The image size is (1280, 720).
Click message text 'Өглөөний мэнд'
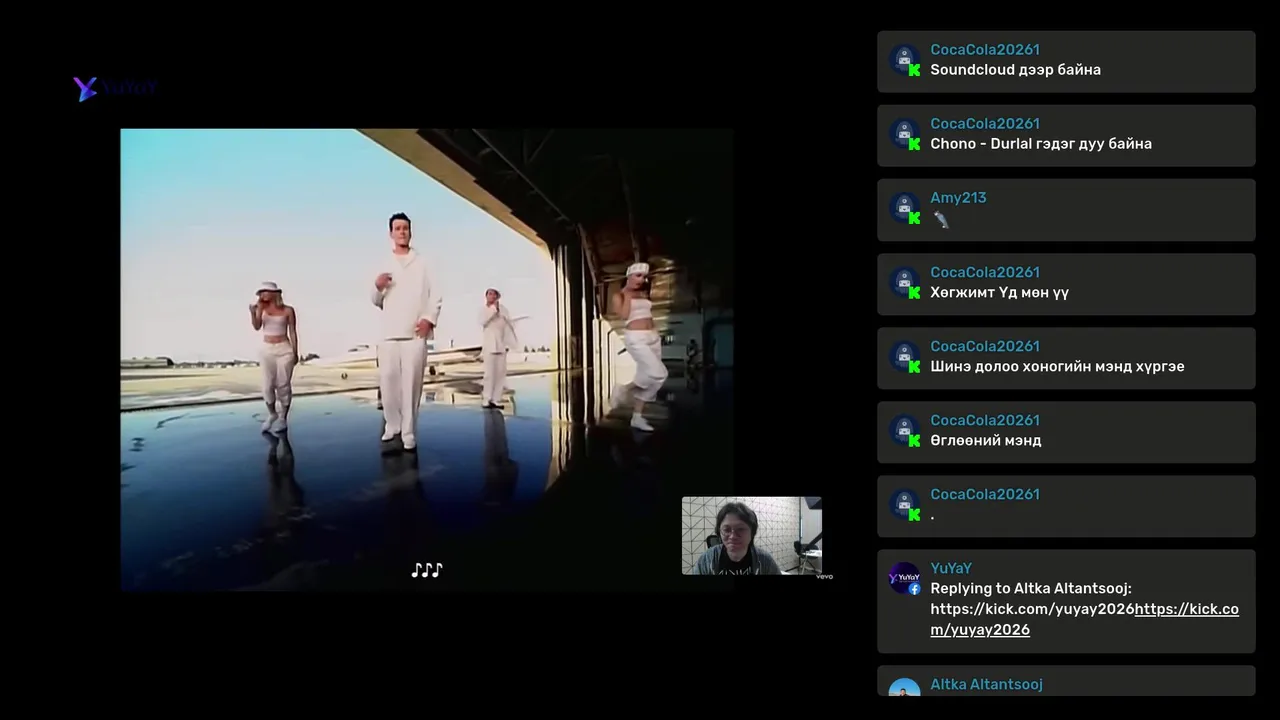(985, 440)
